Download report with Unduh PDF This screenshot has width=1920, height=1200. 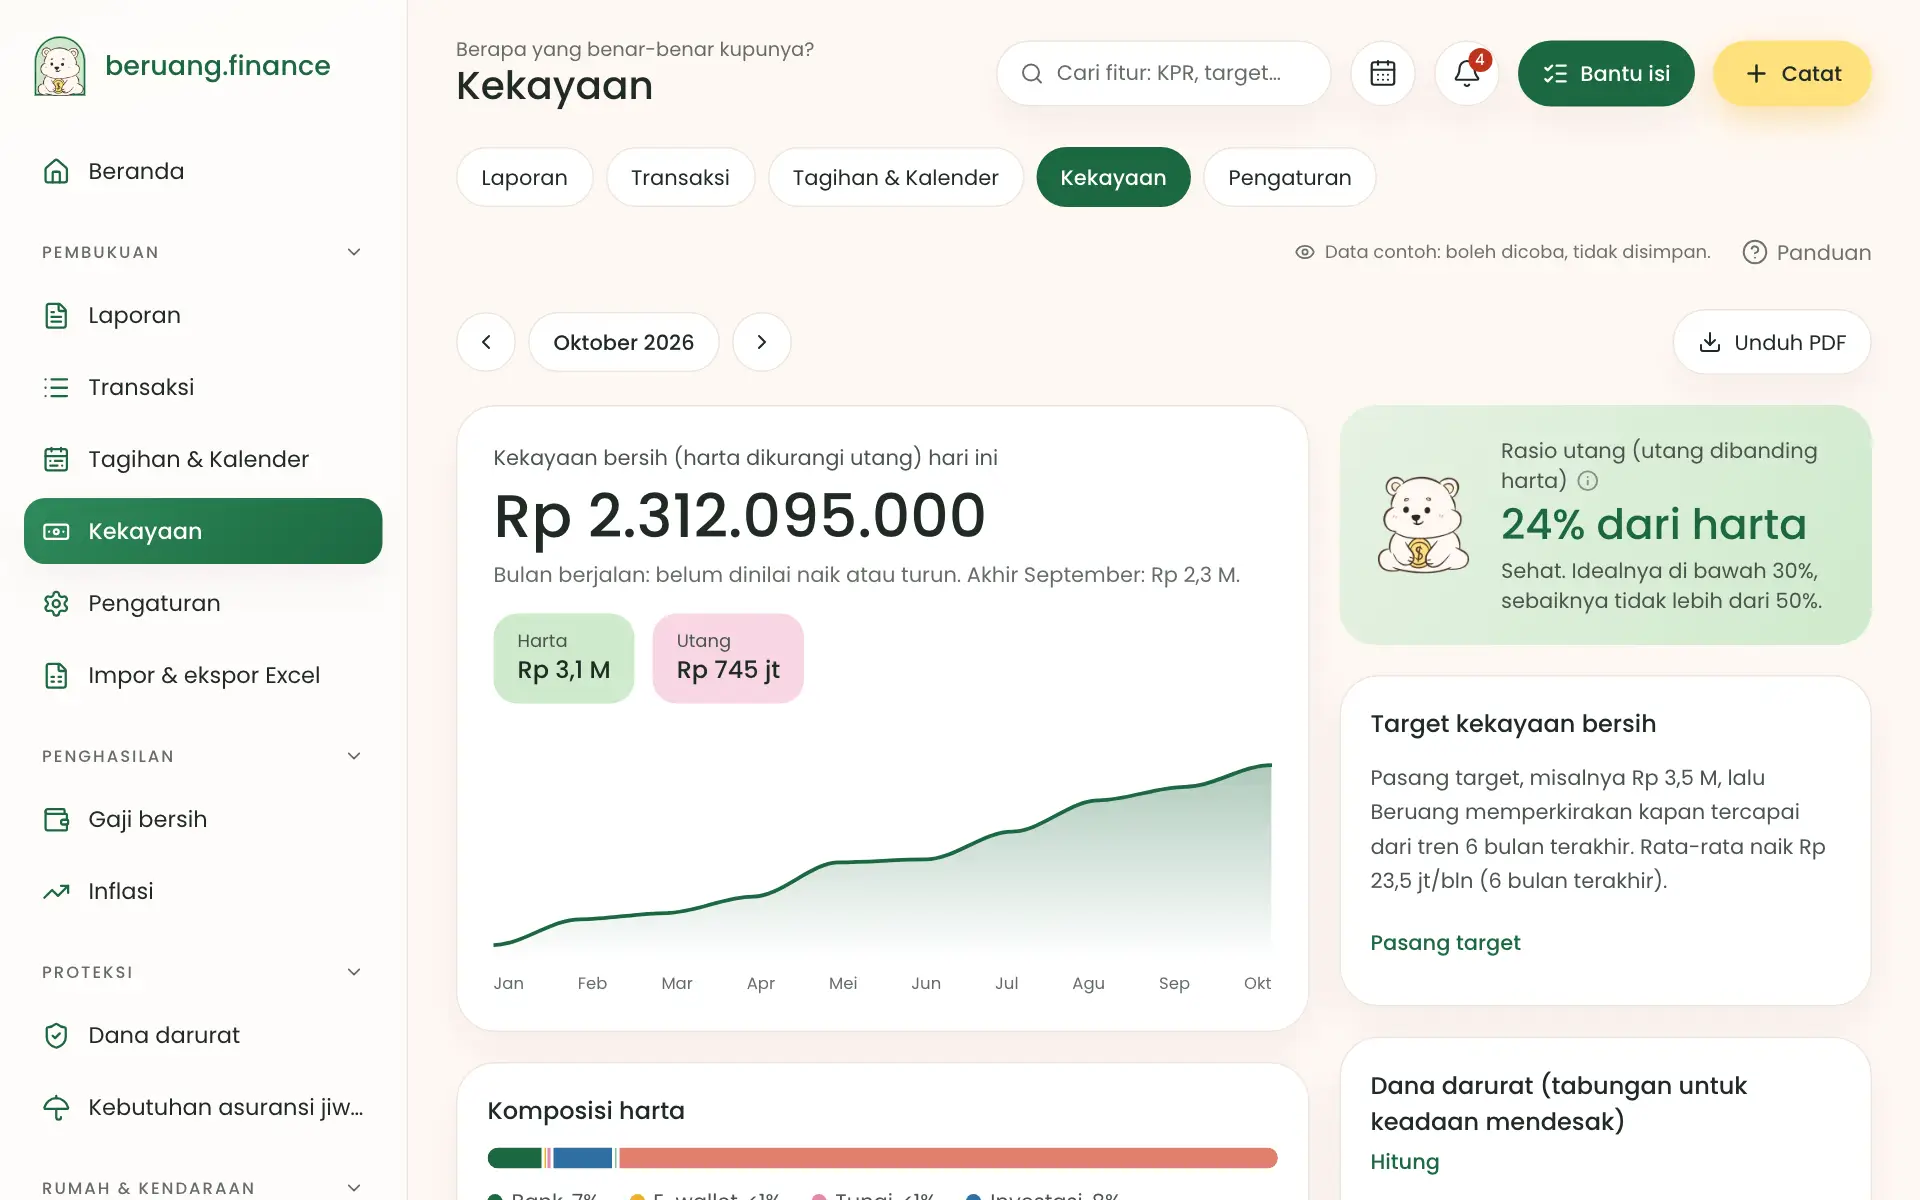pos(1771,342)
